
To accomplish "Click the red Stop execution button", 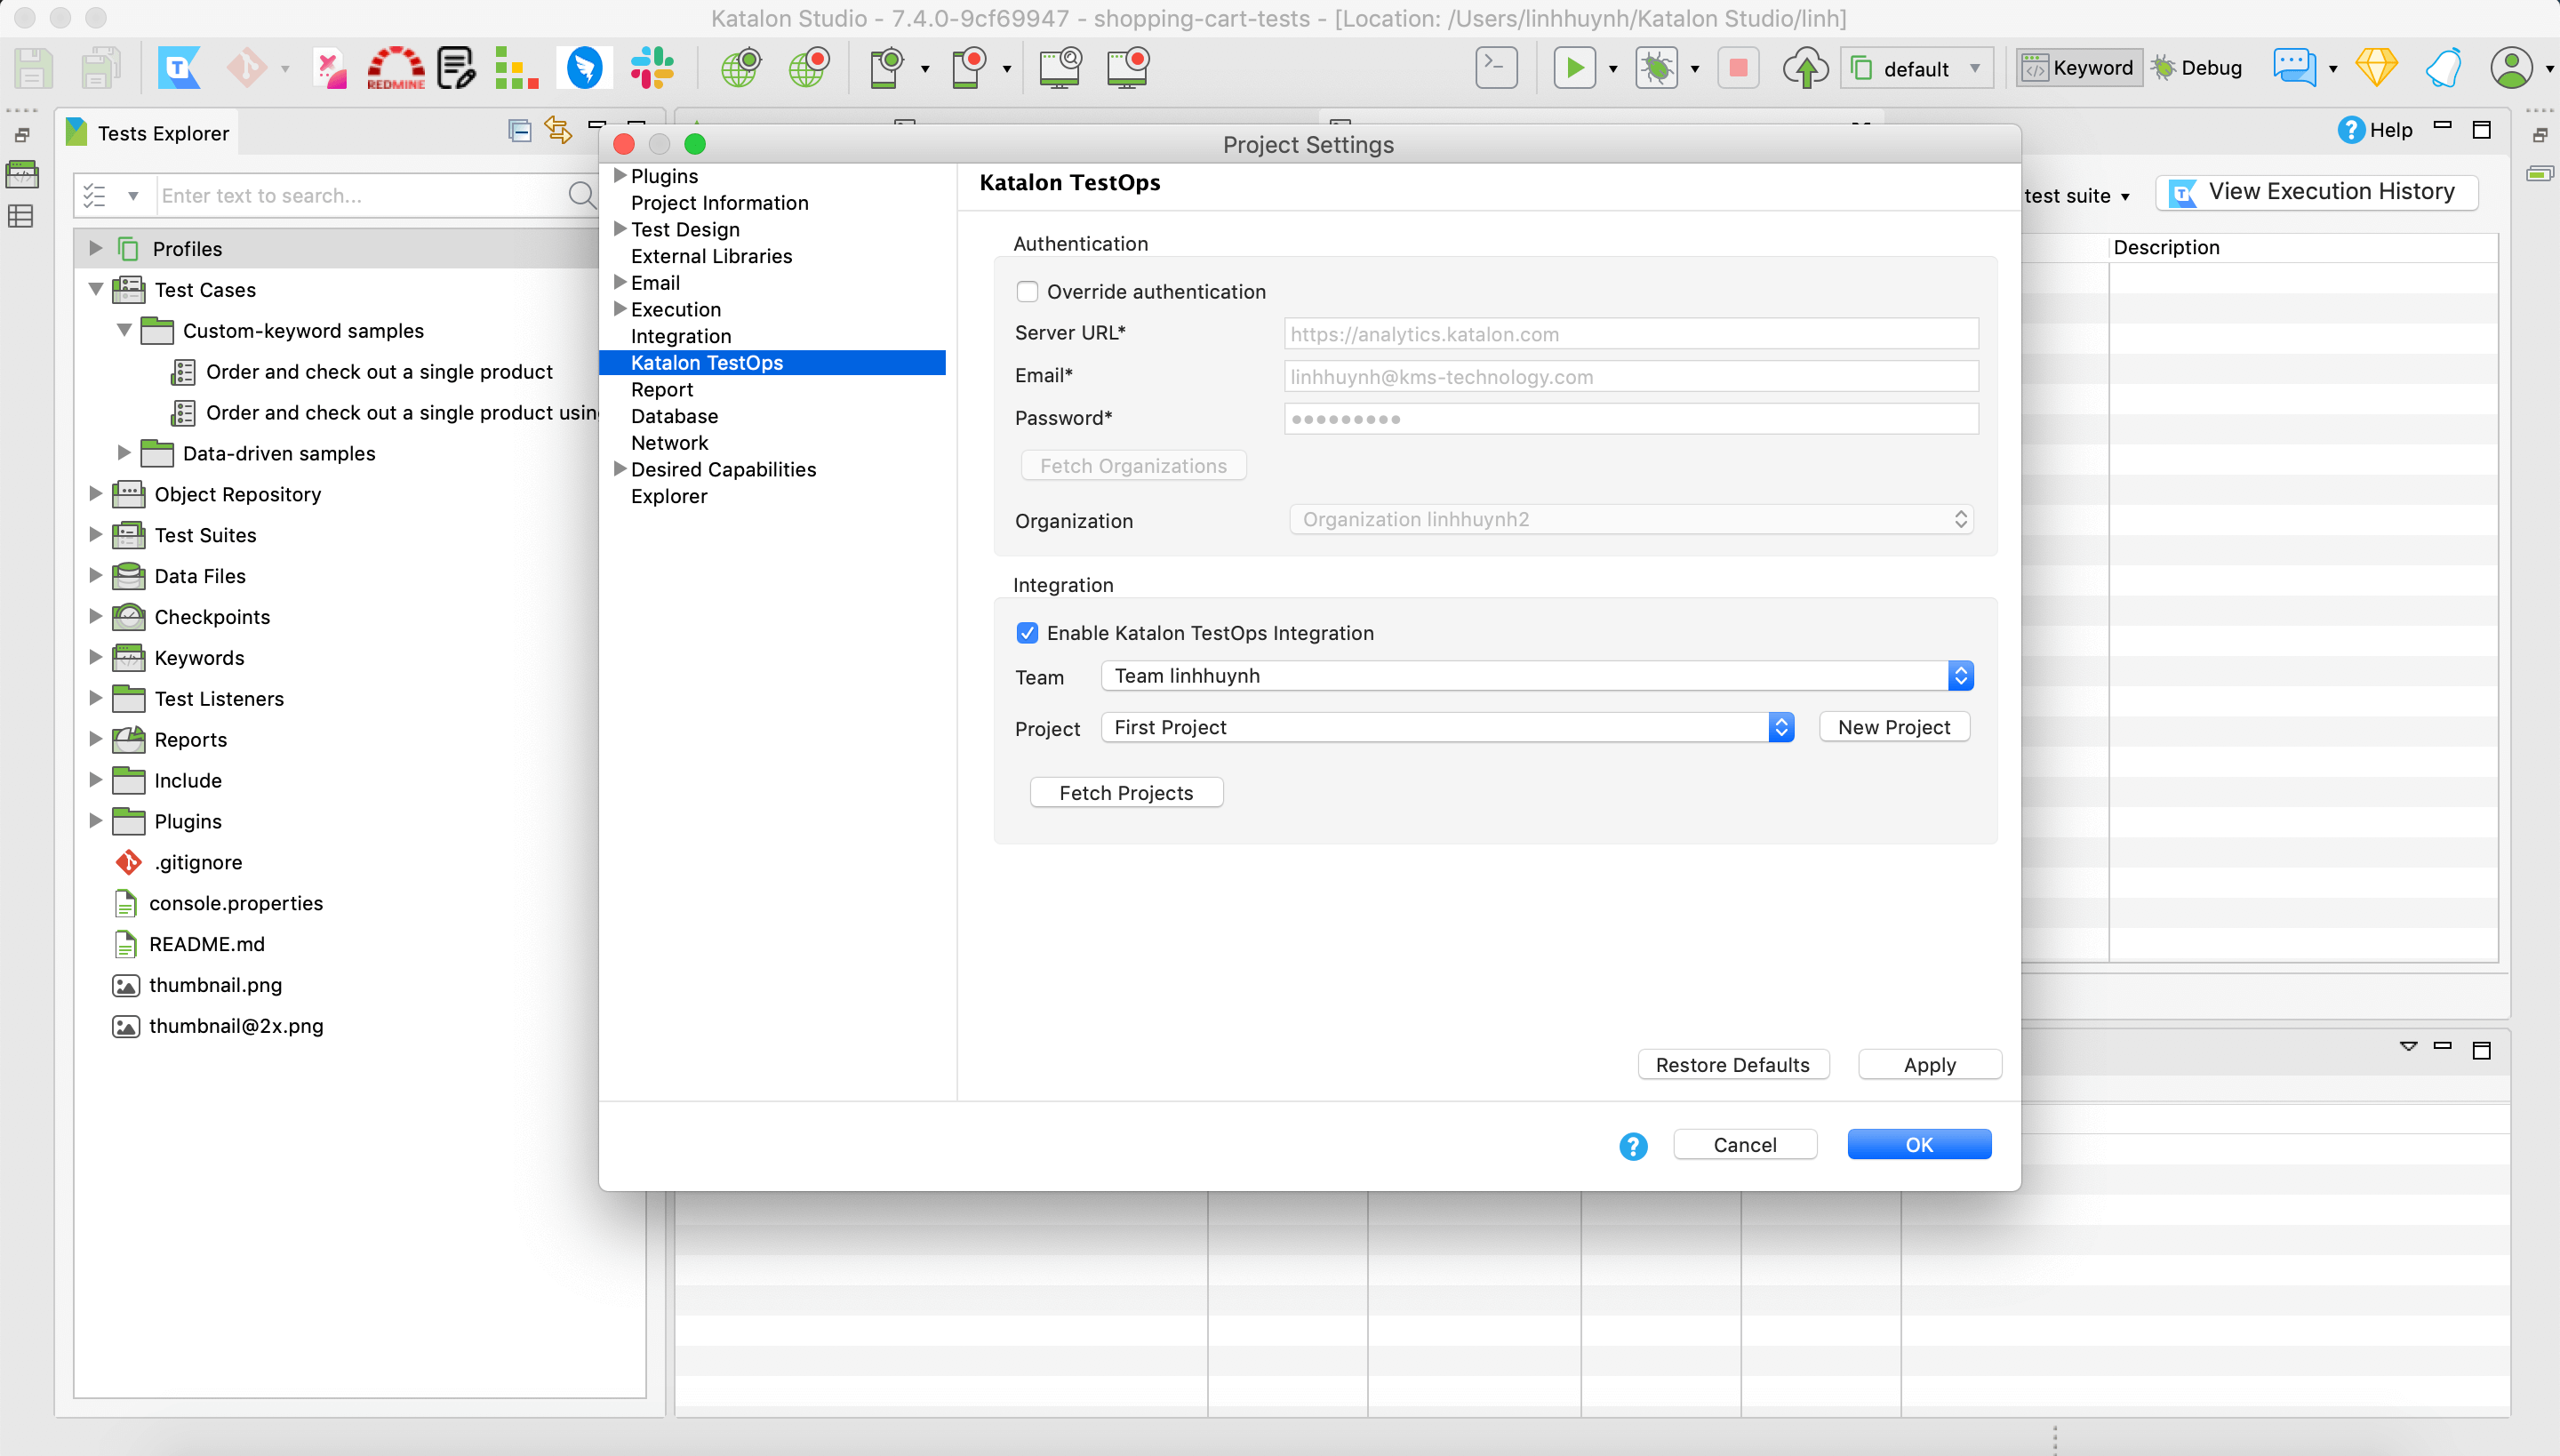I will [x=1738, y=68].
